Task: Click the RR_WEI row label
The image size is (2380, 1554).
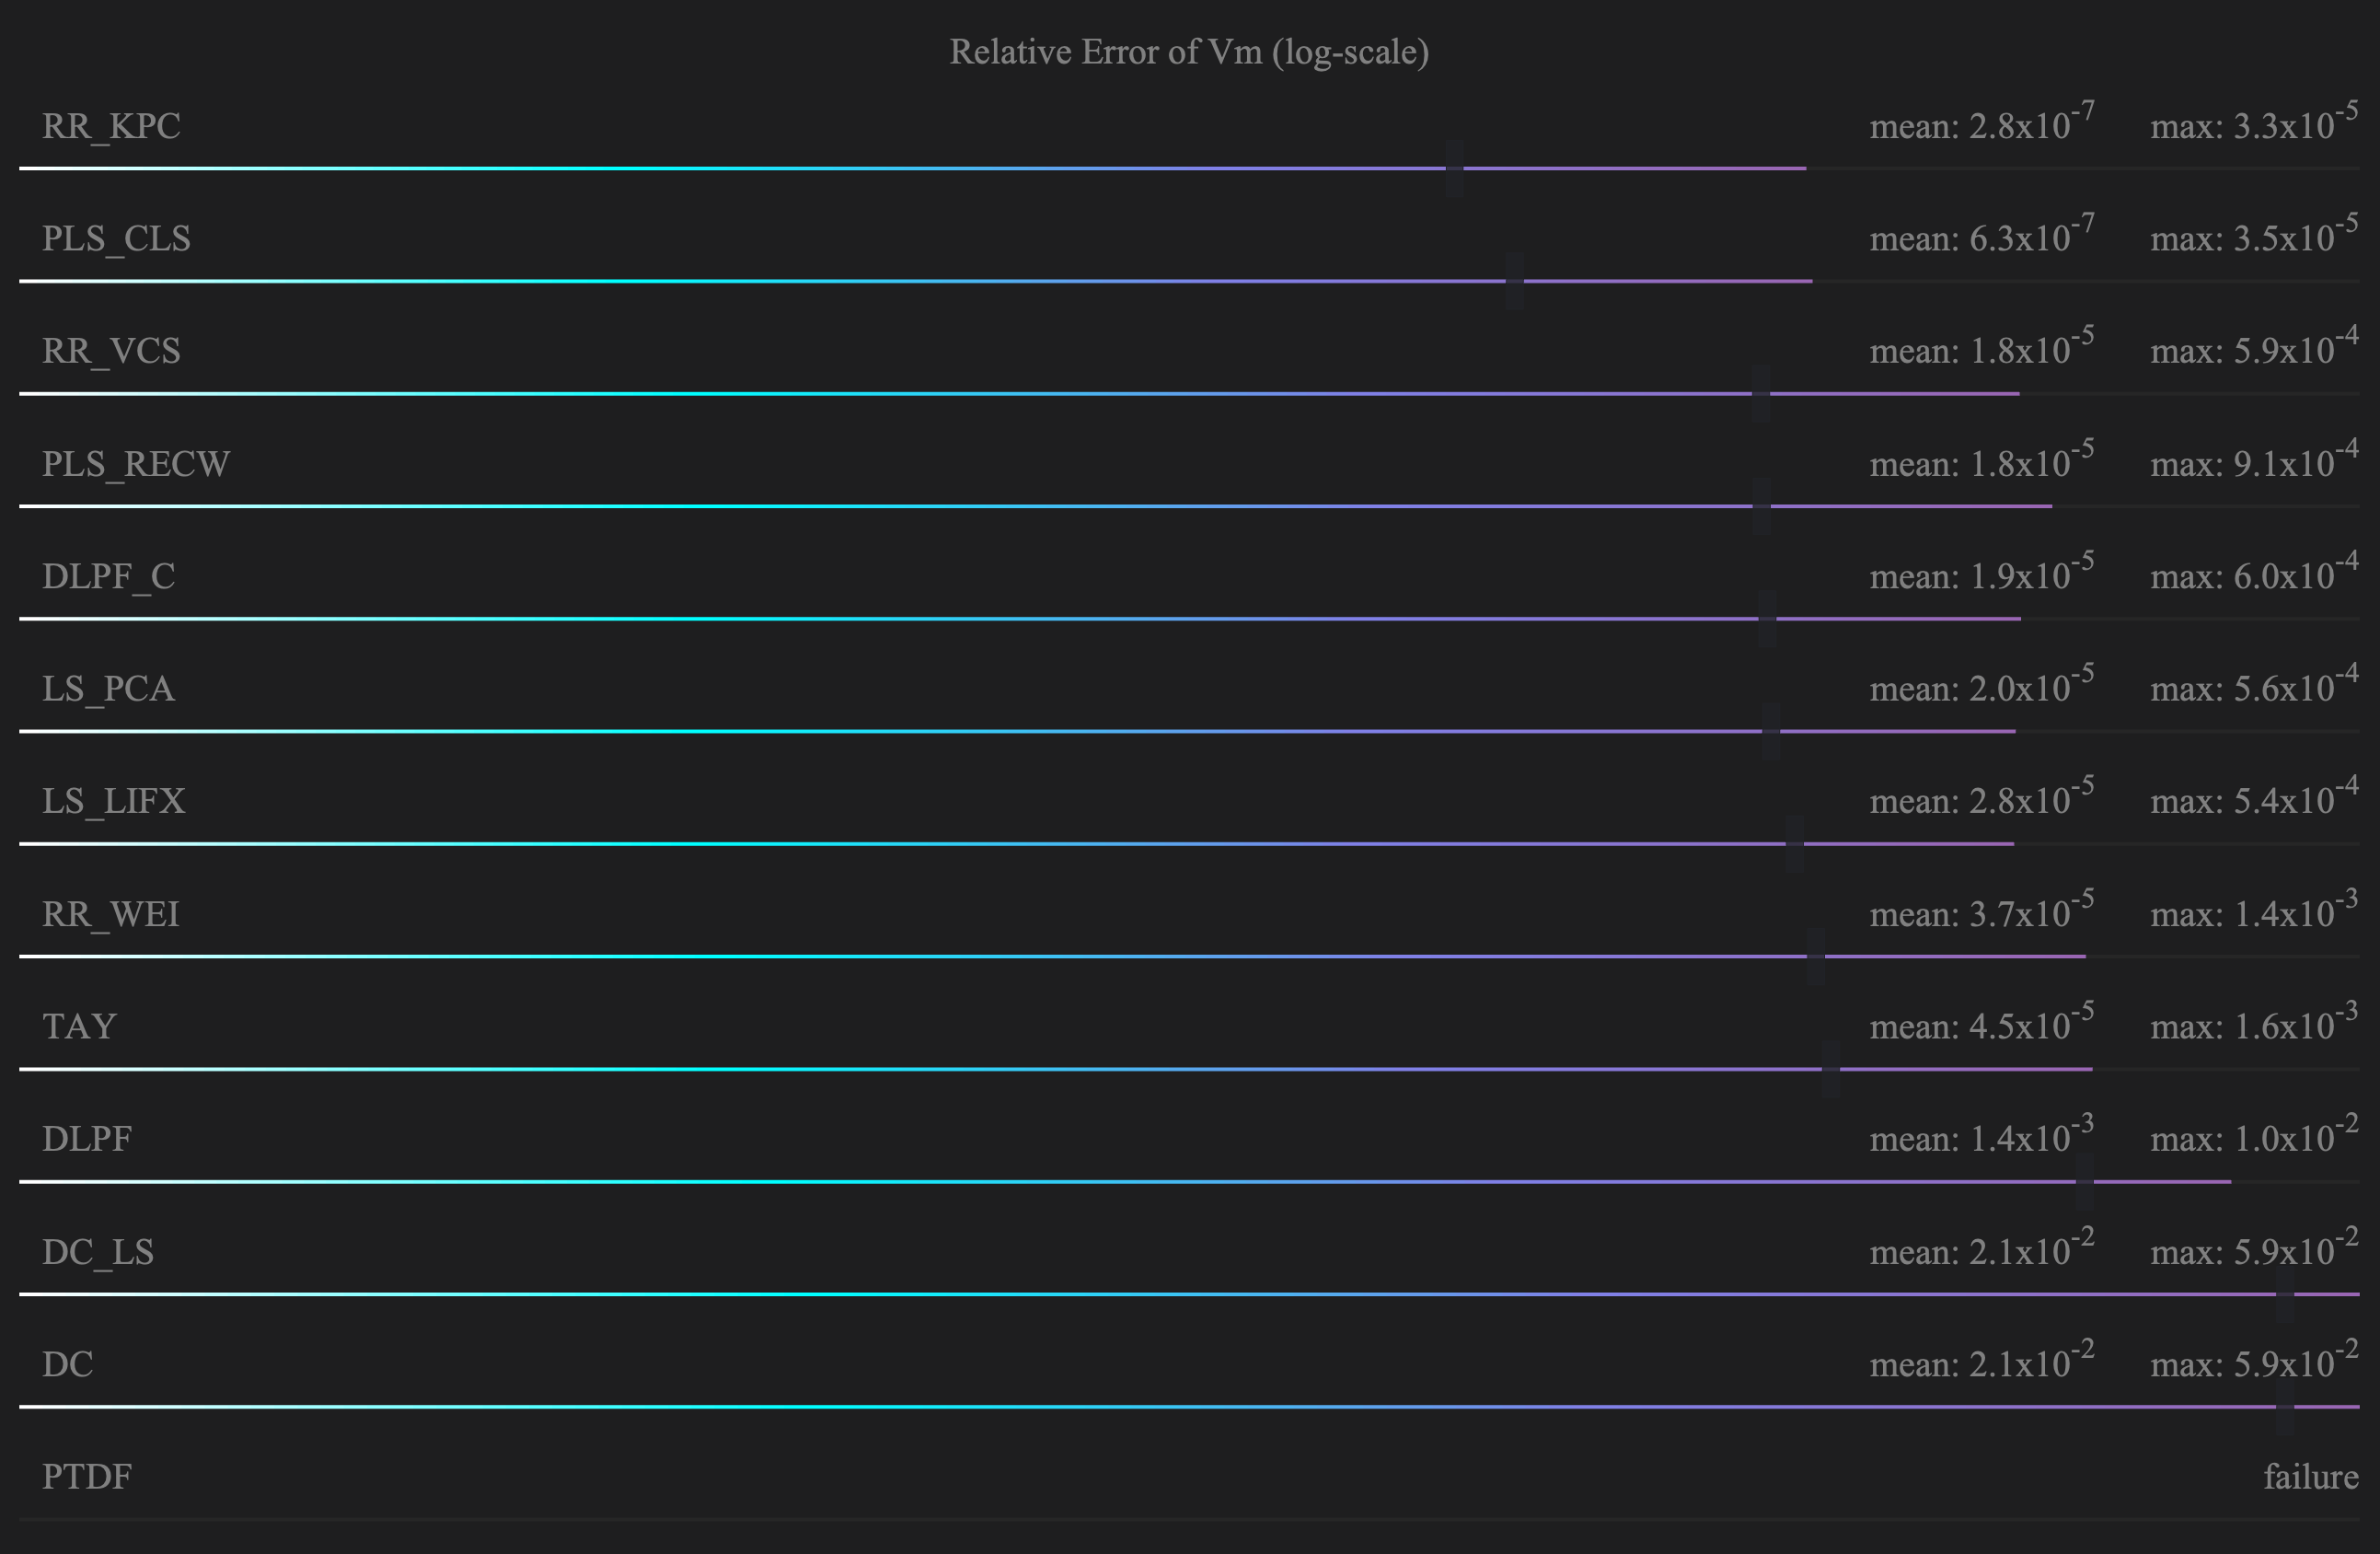Action: 111,915
